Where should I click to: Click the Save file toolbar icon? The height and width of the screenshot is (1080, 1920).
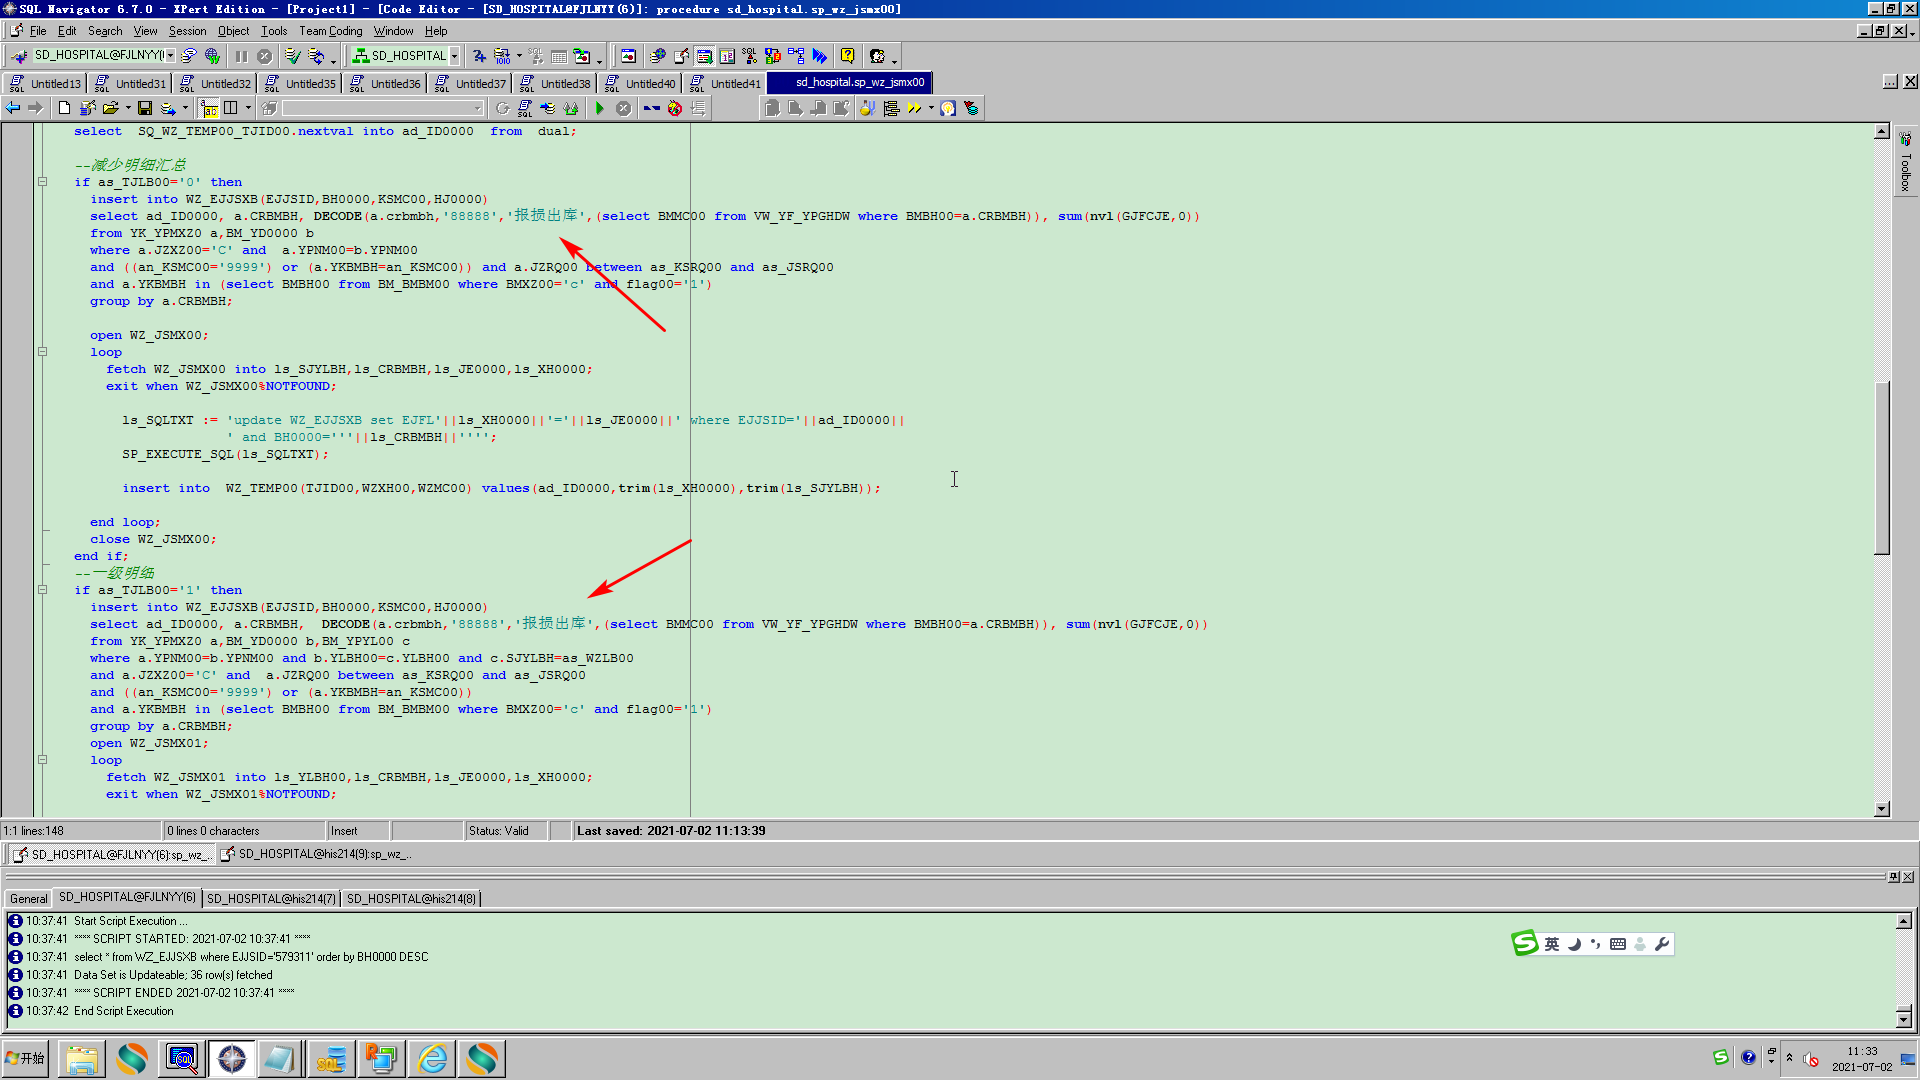click(145, 108)
